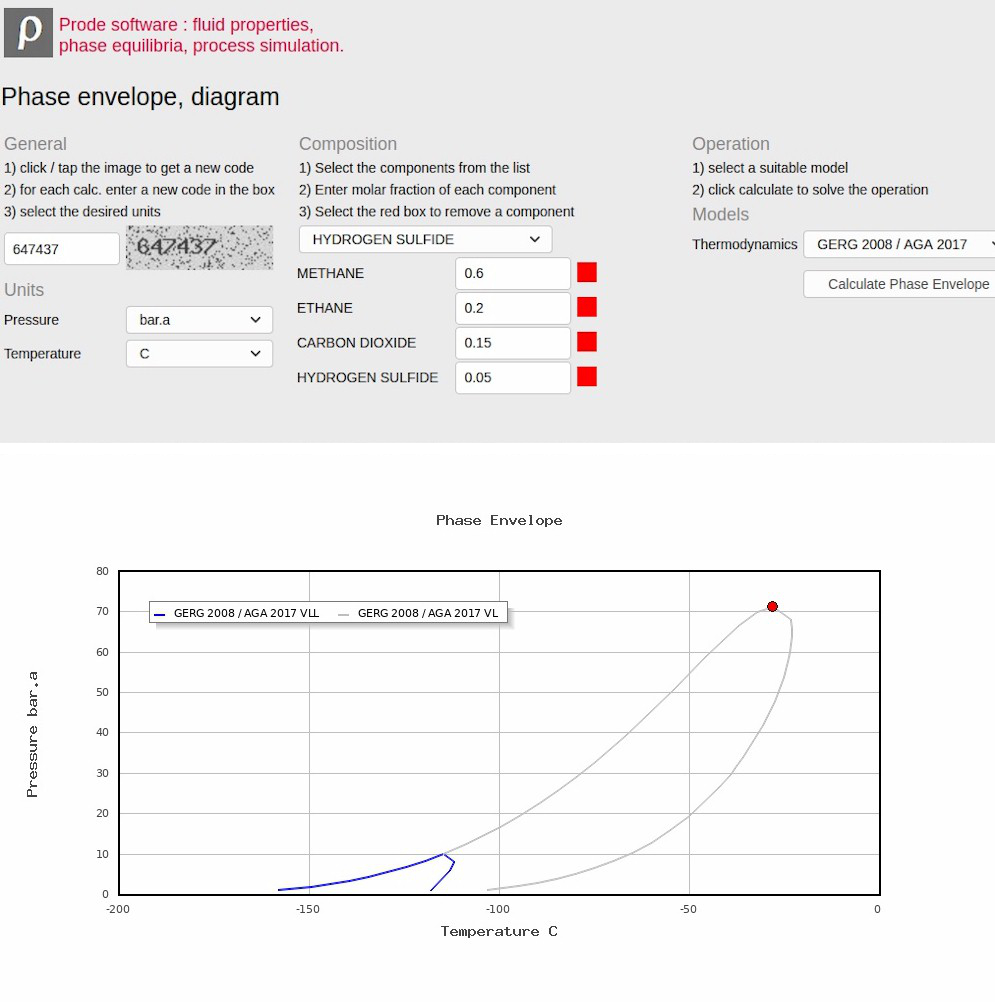
Task: Click the General section heading
Action: (35, 144)
